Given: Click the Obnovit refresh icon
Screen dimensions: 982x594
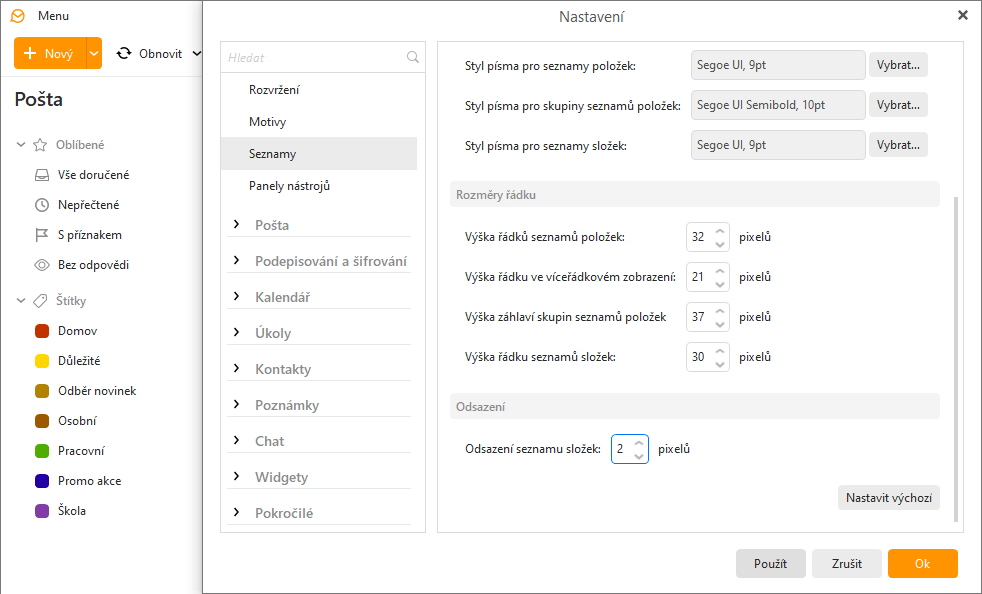Looking at the screenshot, I should coord(124,53).
